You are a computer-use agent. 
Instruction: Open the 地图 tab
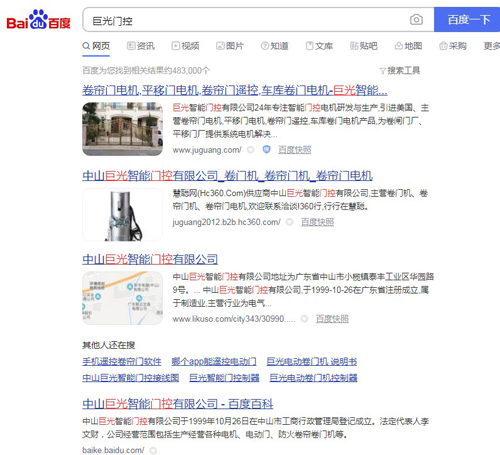[x=408, y=46]
